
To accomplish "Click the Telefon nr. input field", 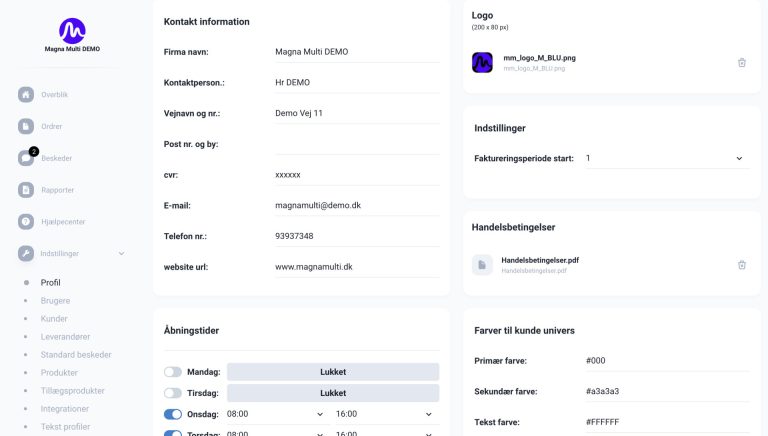I will 357,236.
